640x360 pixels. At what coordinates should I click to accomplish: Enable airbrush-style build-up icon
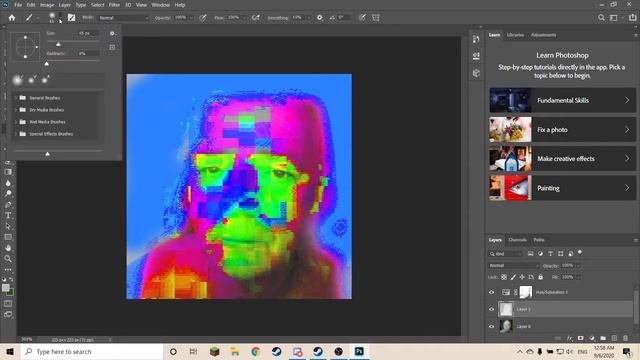tap(256, 18)
